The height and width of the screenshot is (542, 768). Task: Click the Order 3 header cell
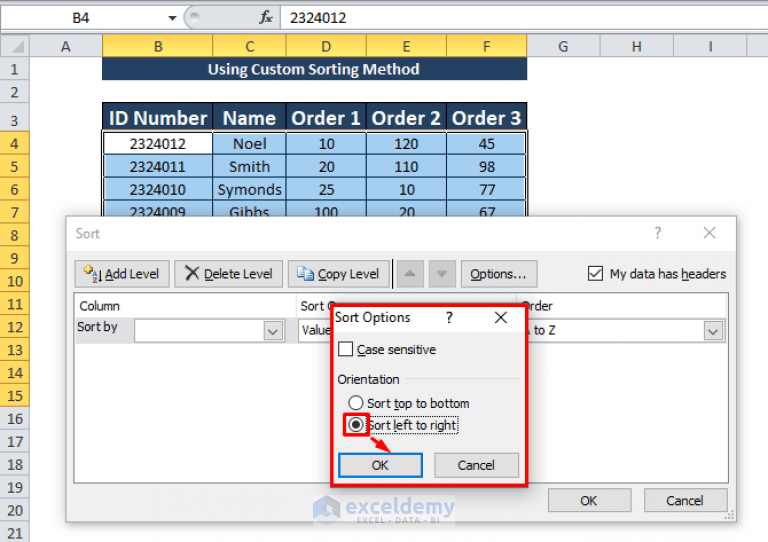click(x=486, y=118)
